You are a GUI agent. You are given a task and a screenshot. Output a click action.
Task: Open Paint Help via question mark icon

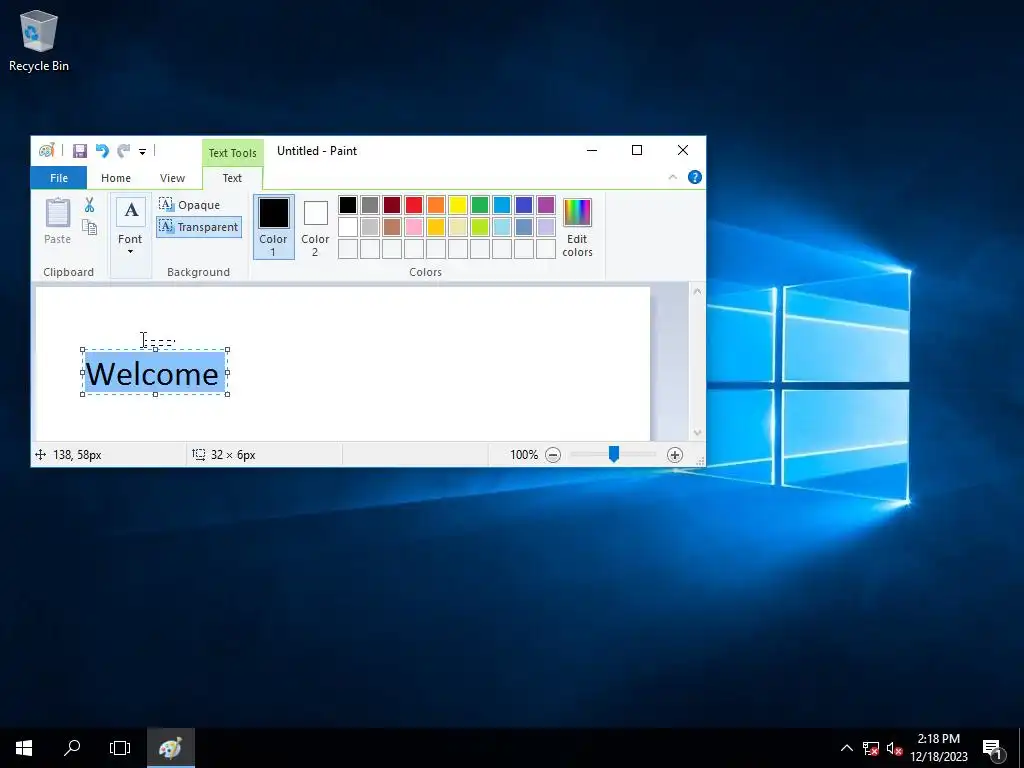click(695, 177)
